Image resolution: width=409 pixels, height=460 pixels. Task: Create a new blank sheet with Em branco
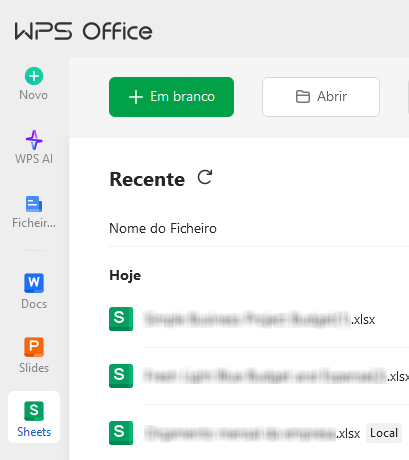click(171, 97)
